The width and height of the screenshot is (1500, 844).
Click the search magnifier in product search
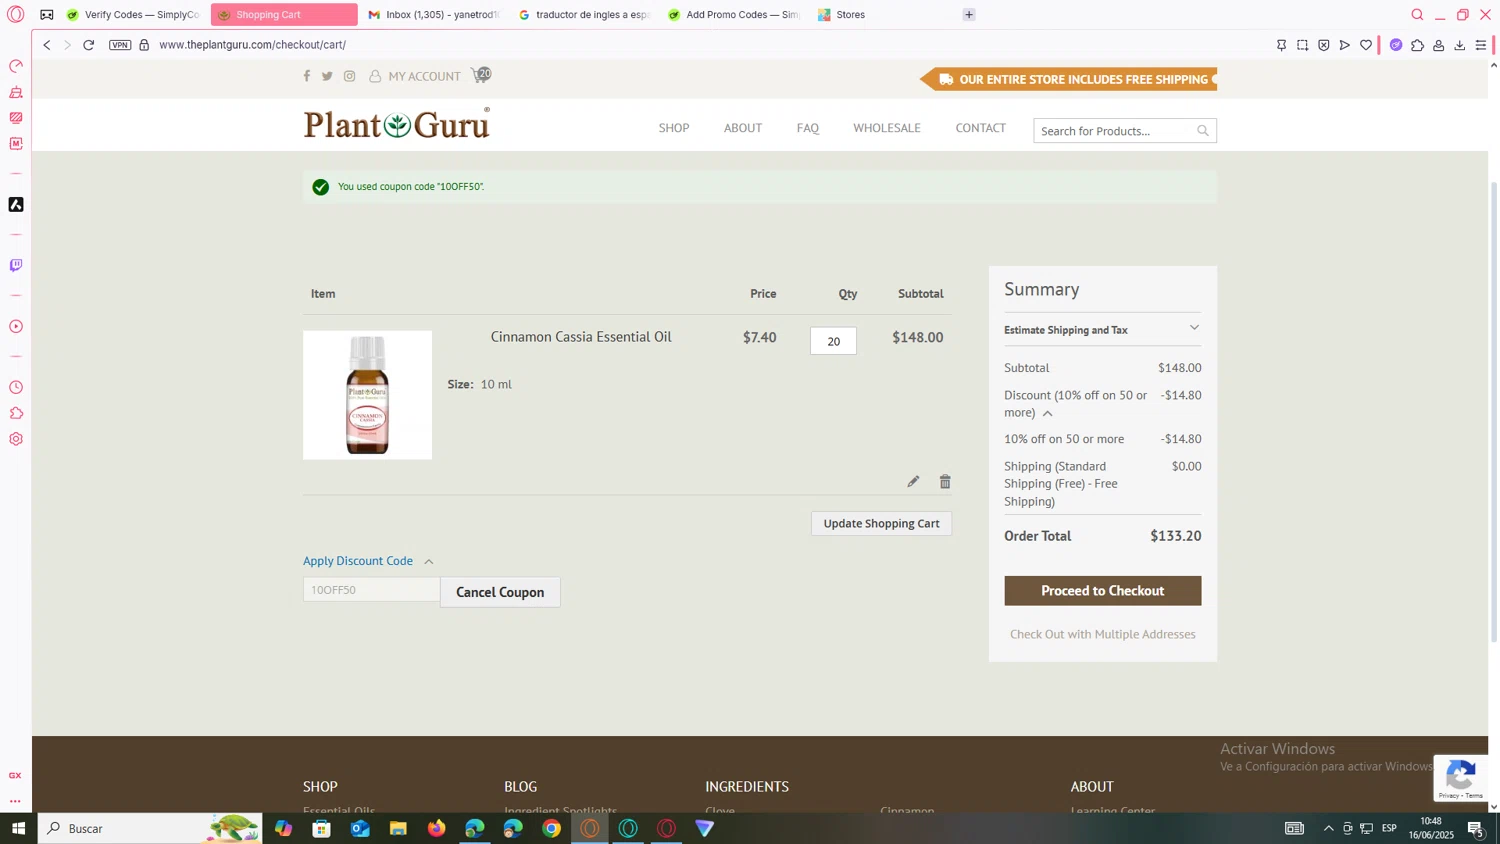tap(1203, 131)
